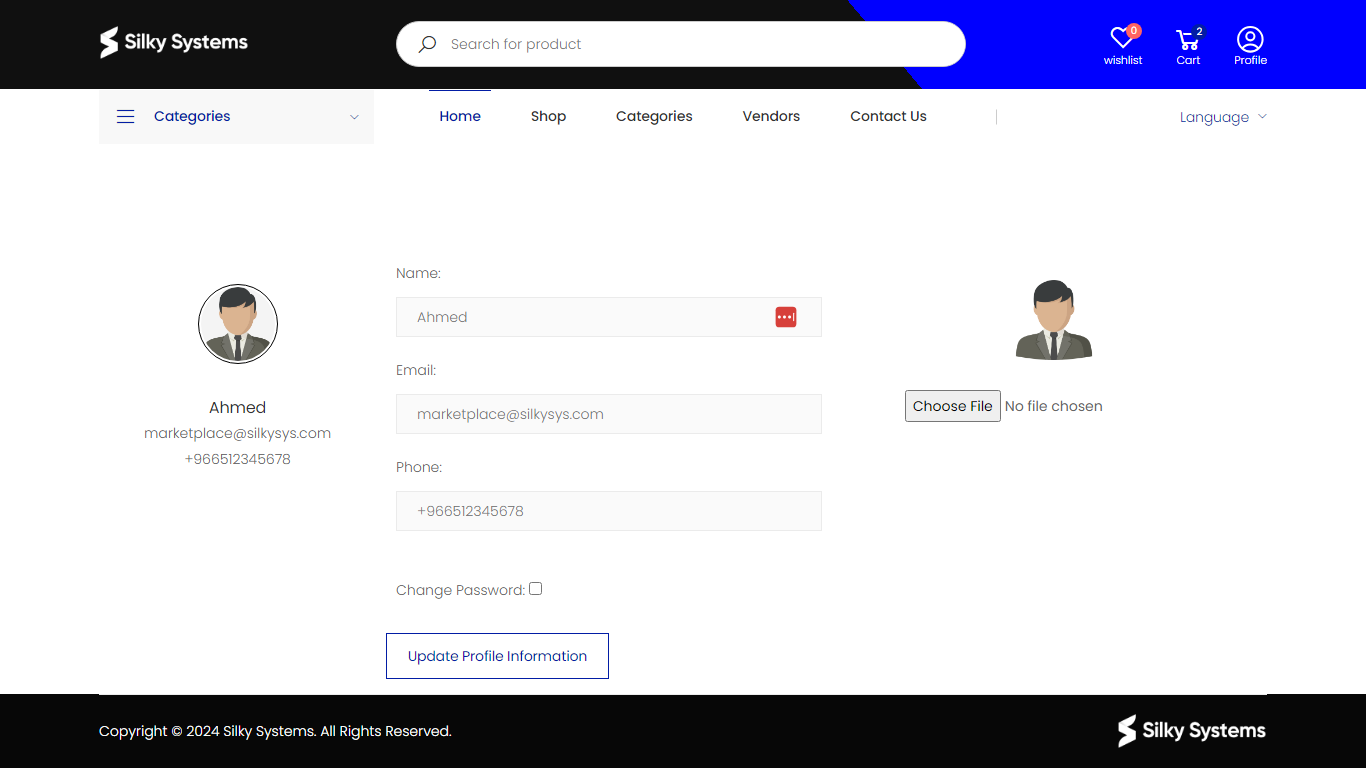This screenshot has width=1366, height=769.
Task: Go to the Shop menu item
Action: coord(548,116)
